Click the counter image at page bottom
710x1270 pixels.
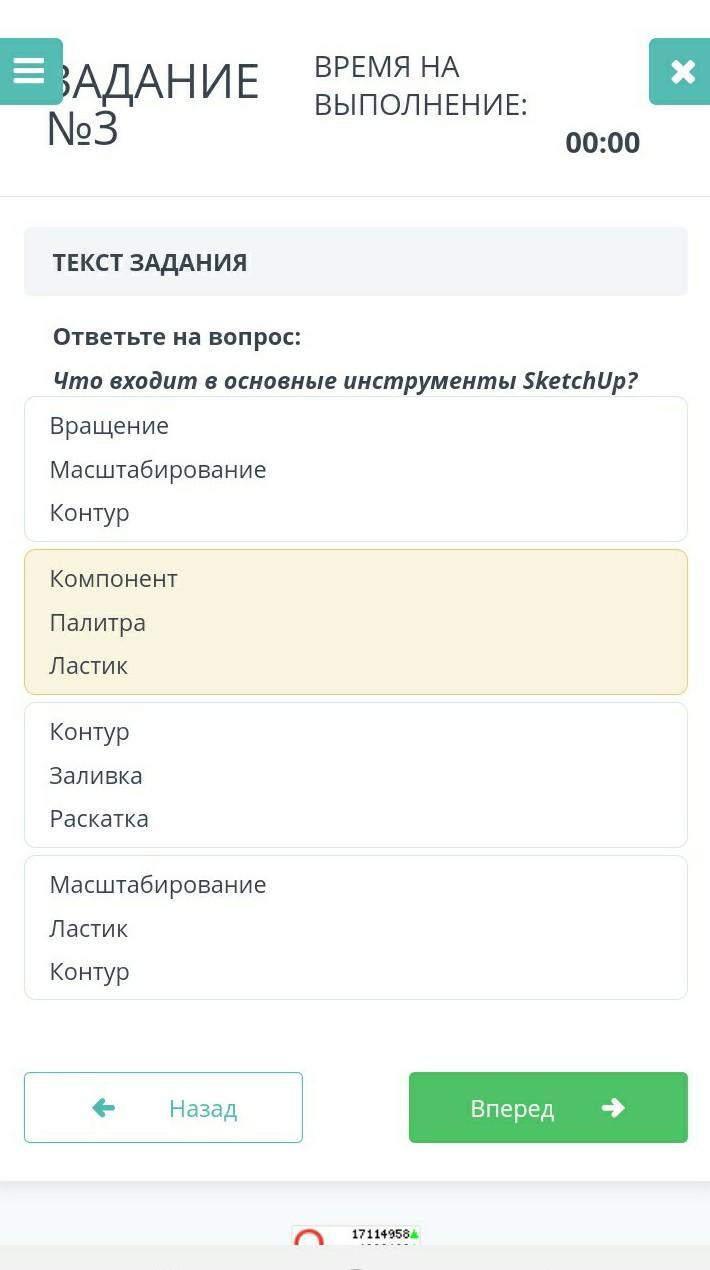click(x=356, y=1236)
